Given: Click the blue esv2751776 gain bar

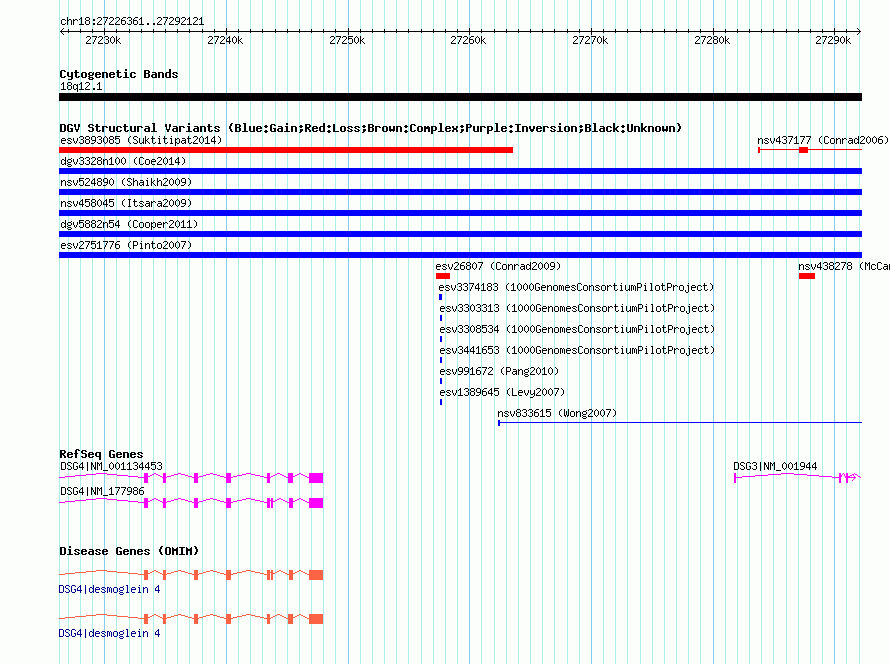Looking at the screenshot, I should coord(460,255).
